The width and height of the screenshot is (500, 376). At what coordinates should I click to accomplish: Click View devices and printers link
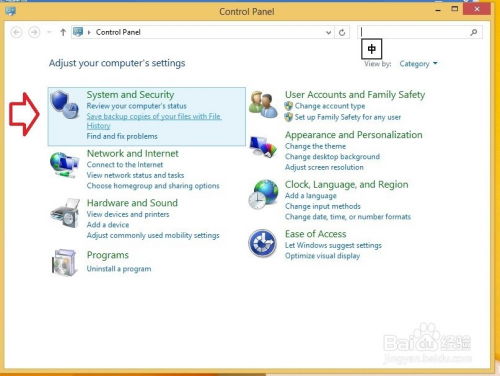(x=128, y=214)
